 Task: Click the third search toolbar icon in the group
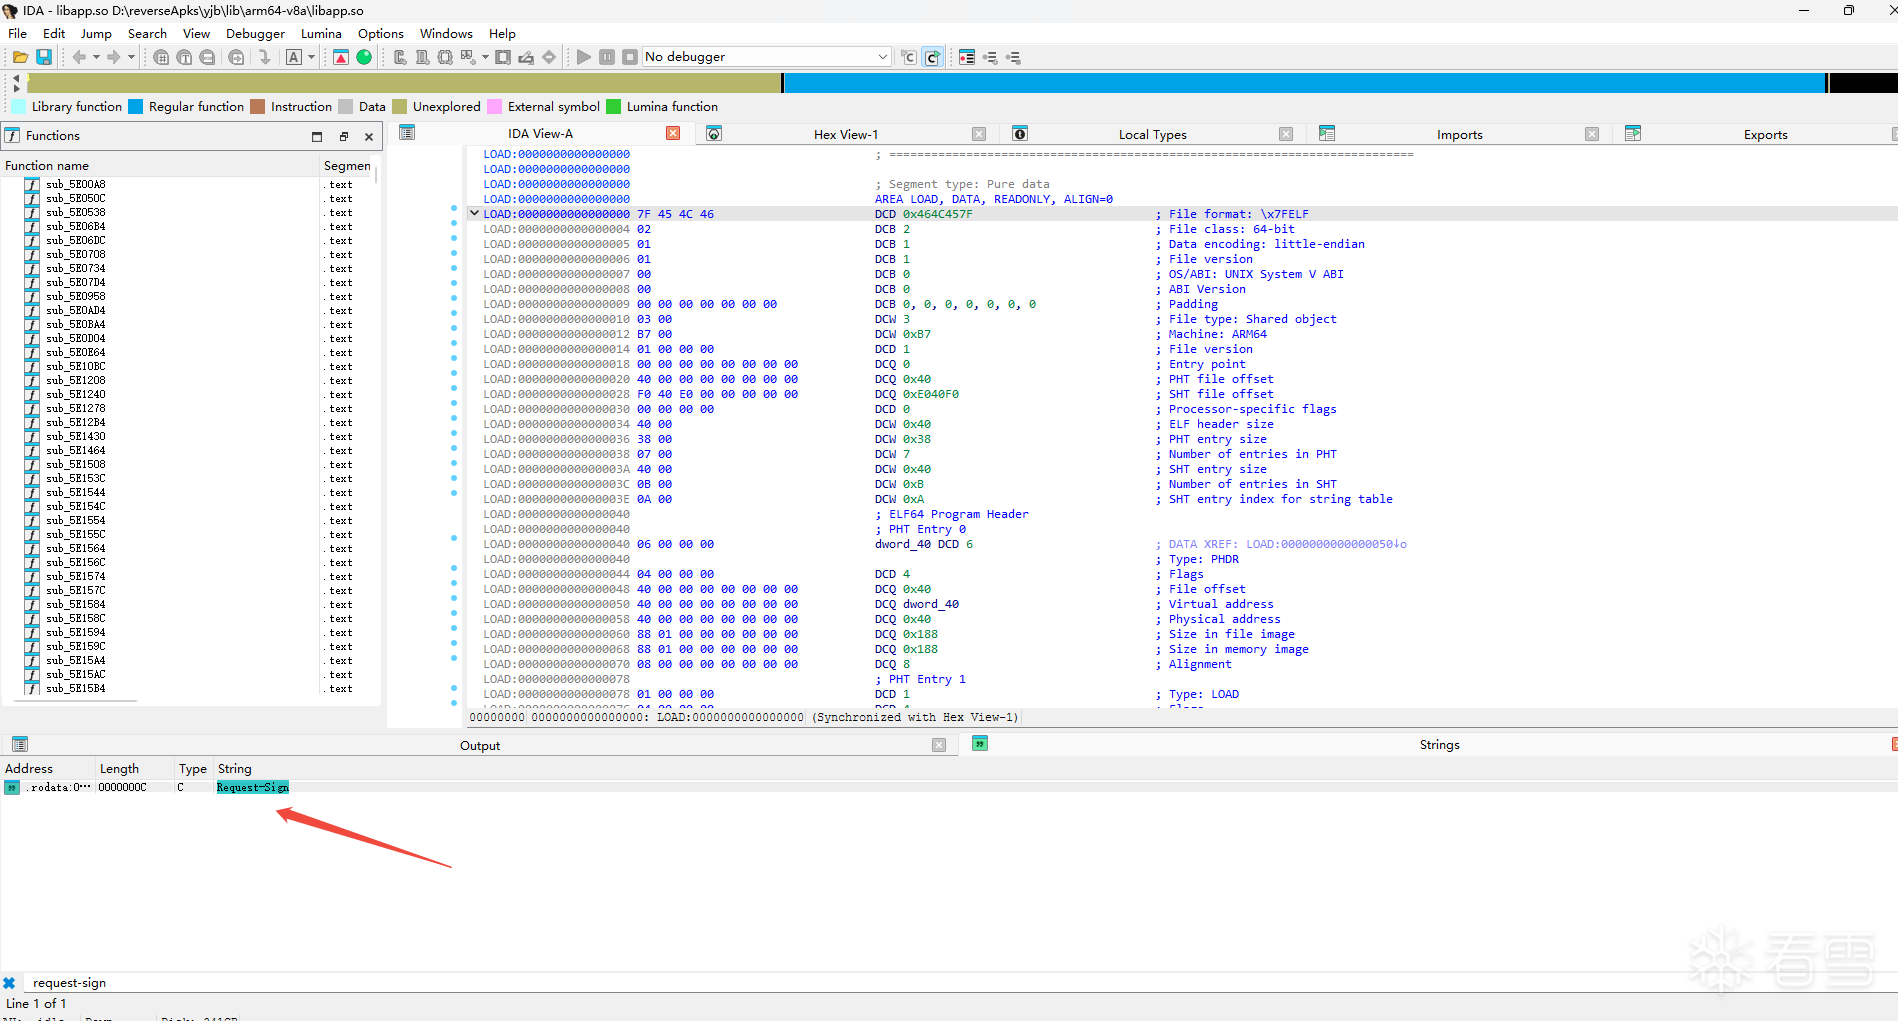(x=207, y=57)
